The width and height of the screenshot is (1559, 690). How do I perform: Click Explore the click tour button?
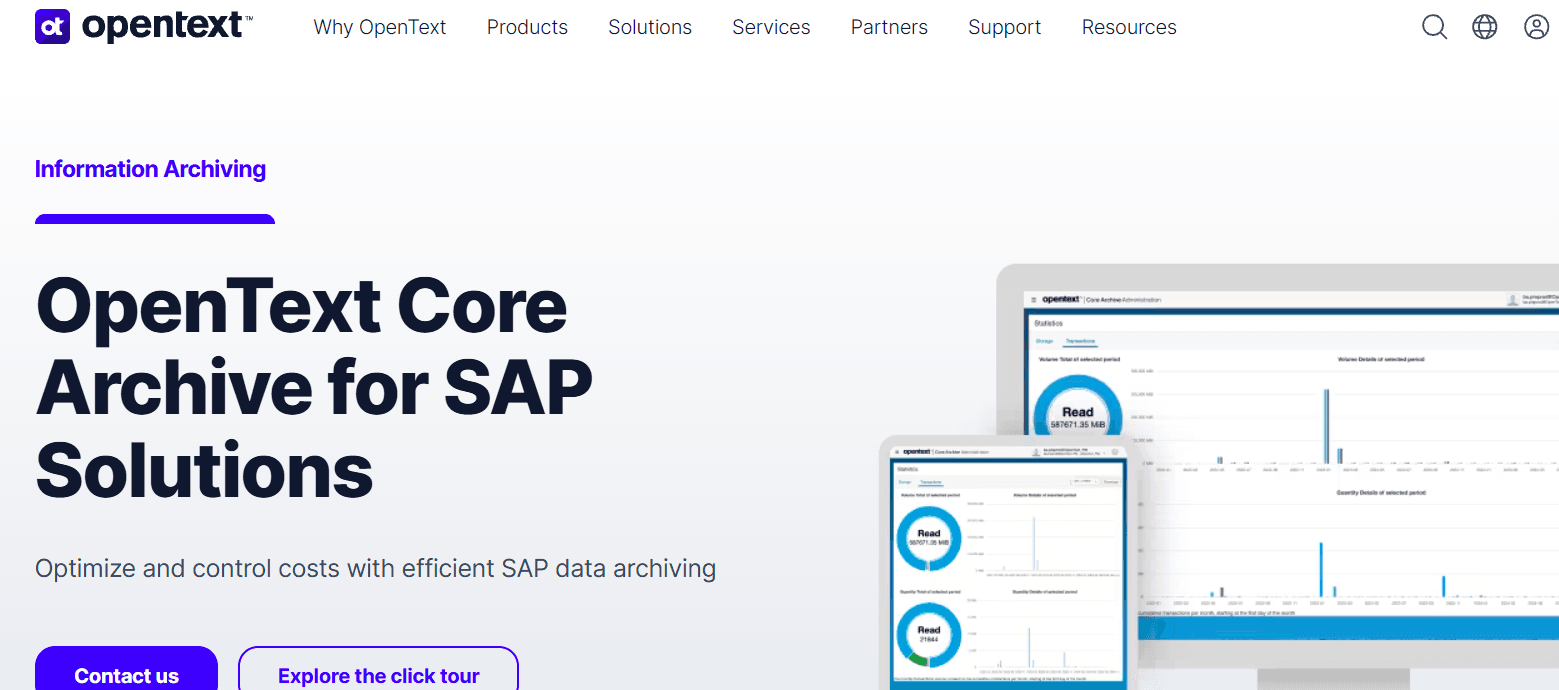coord(378,668)
